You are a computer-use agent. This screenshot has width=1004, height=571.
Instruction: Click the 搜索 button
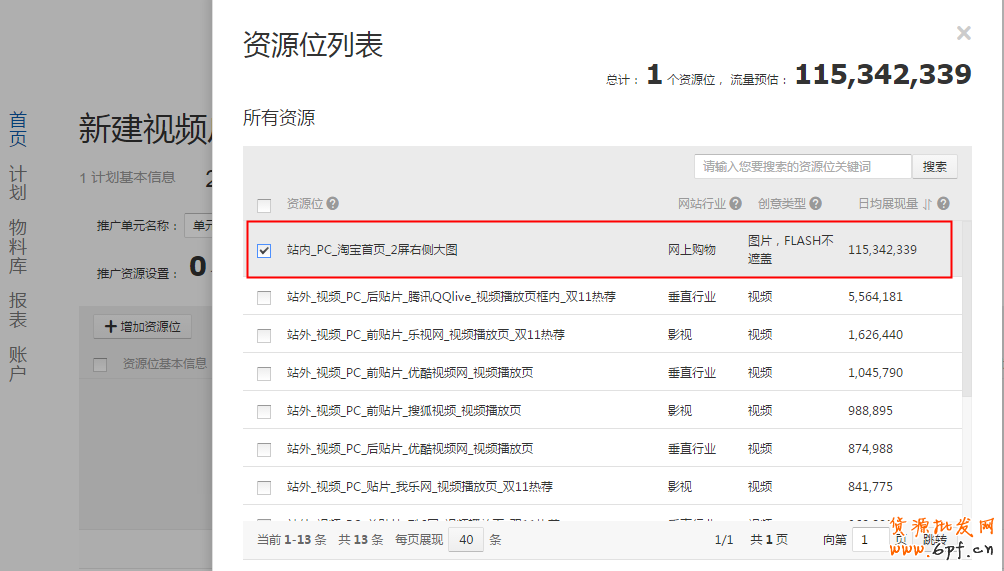[935, 166]
